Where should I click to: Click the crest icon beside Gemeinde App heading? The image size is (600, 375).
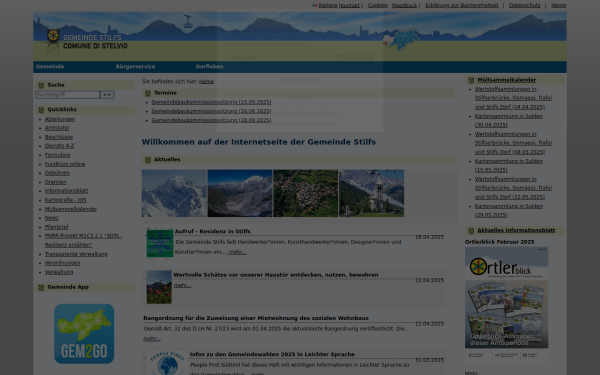(41, 287)
